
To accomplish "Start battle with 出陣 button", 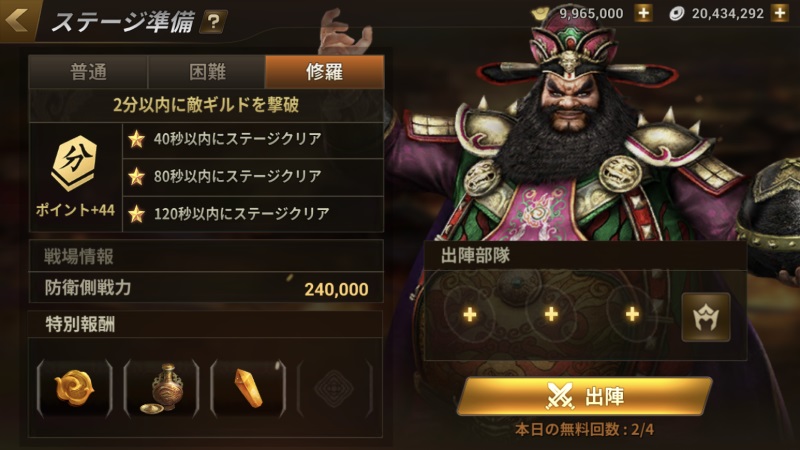I will (585, 396).
